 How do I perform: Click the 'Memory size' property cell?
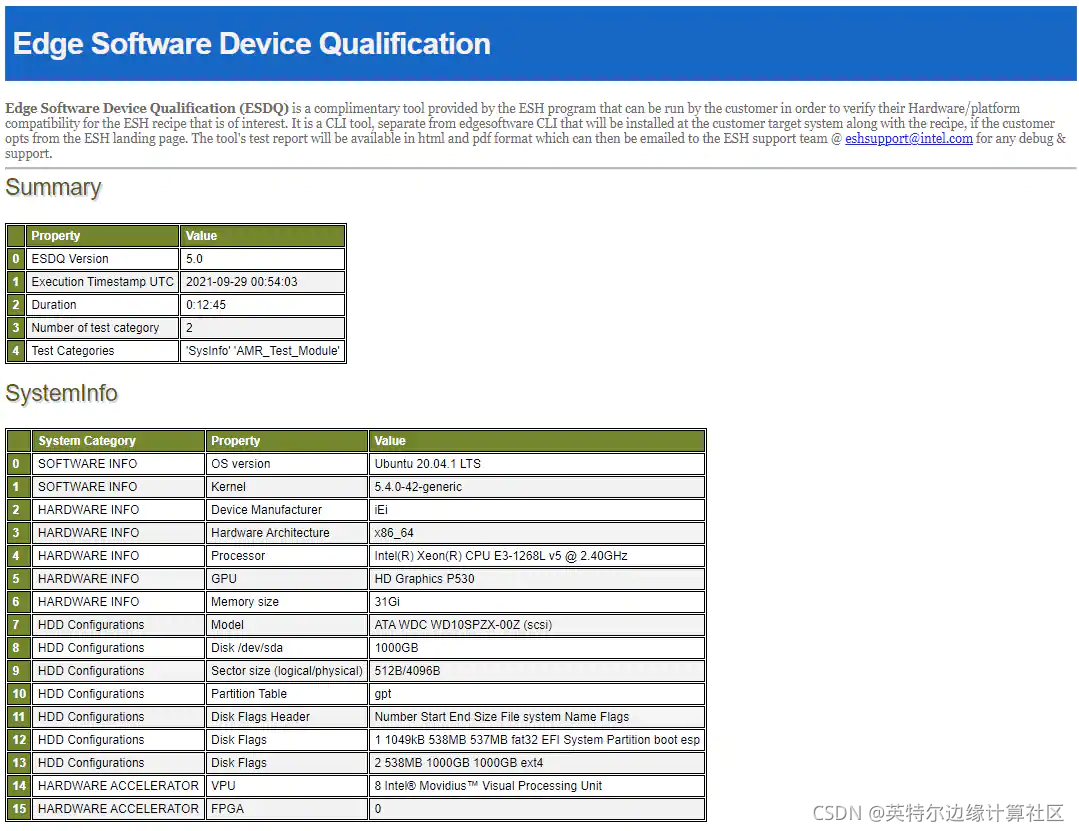point(286,602)
